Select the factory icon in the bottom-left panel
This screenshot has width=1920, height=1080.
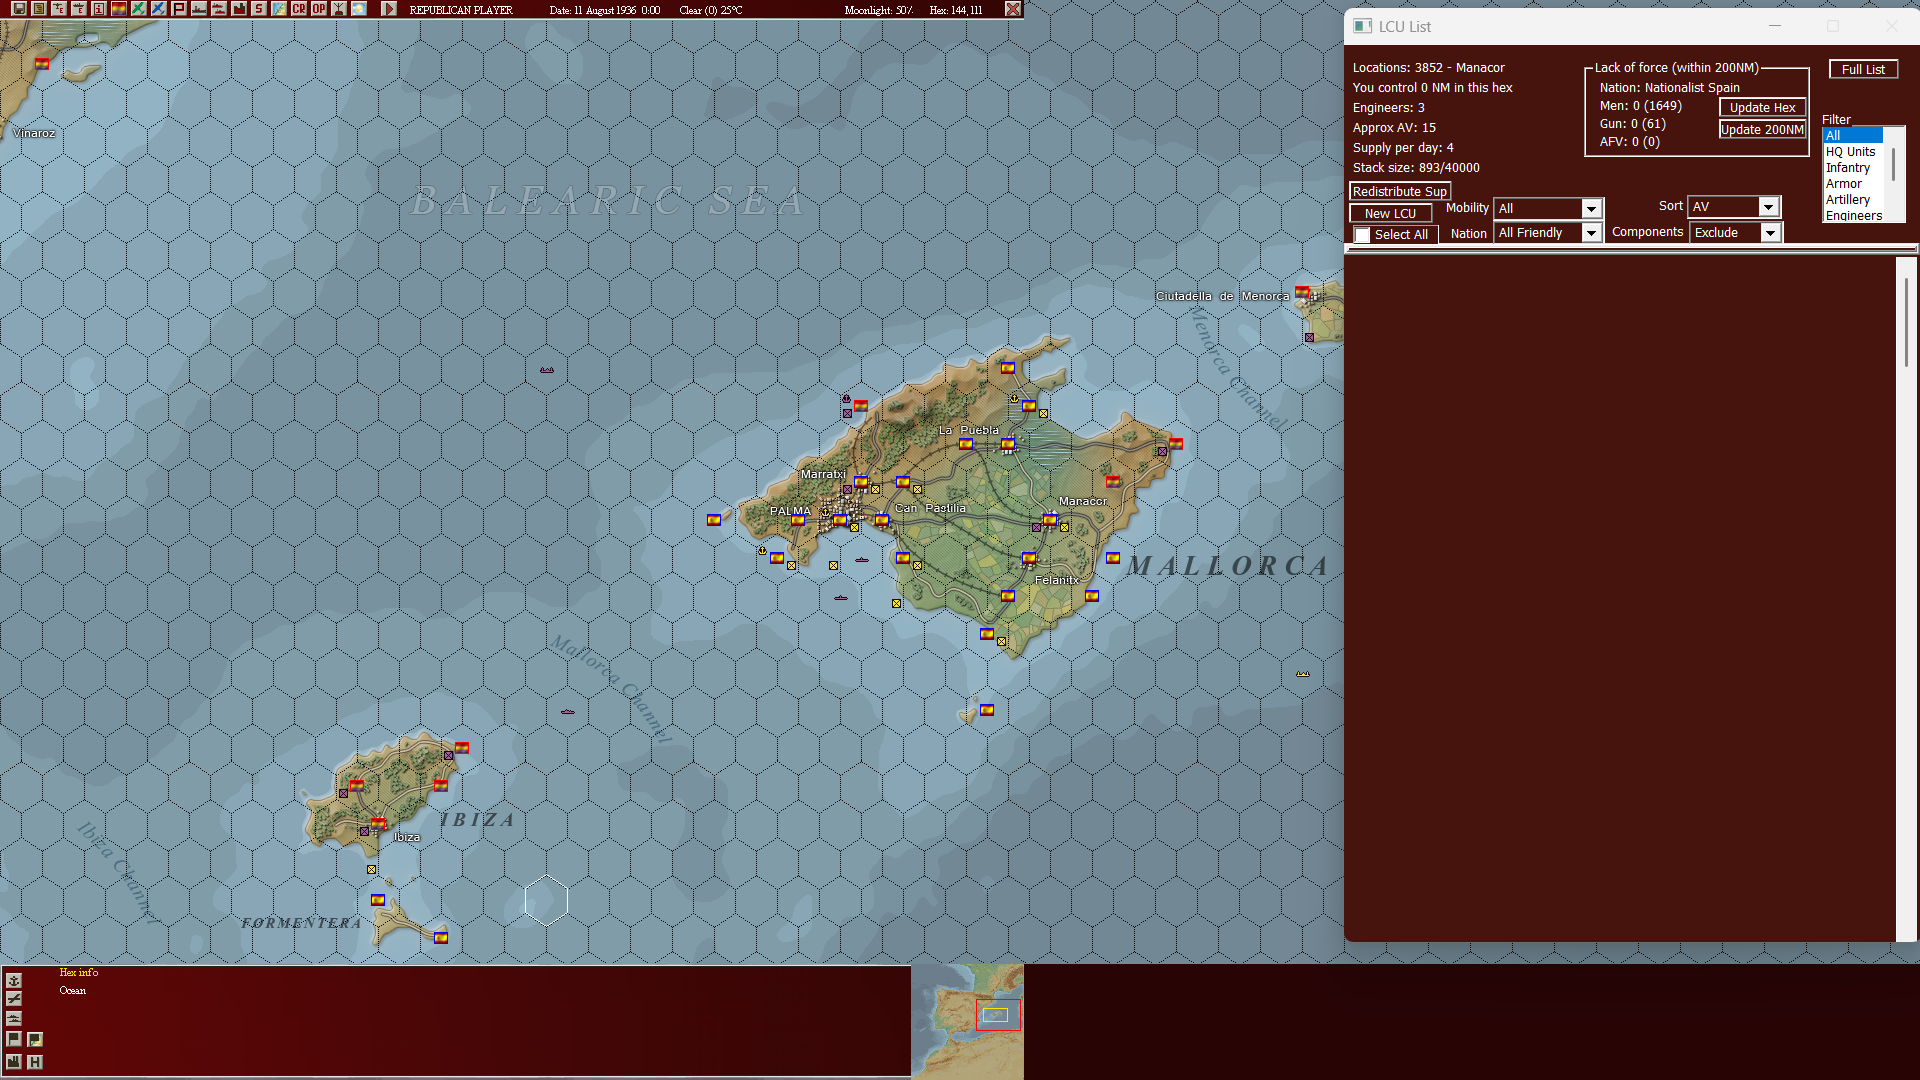point(14,1062)
